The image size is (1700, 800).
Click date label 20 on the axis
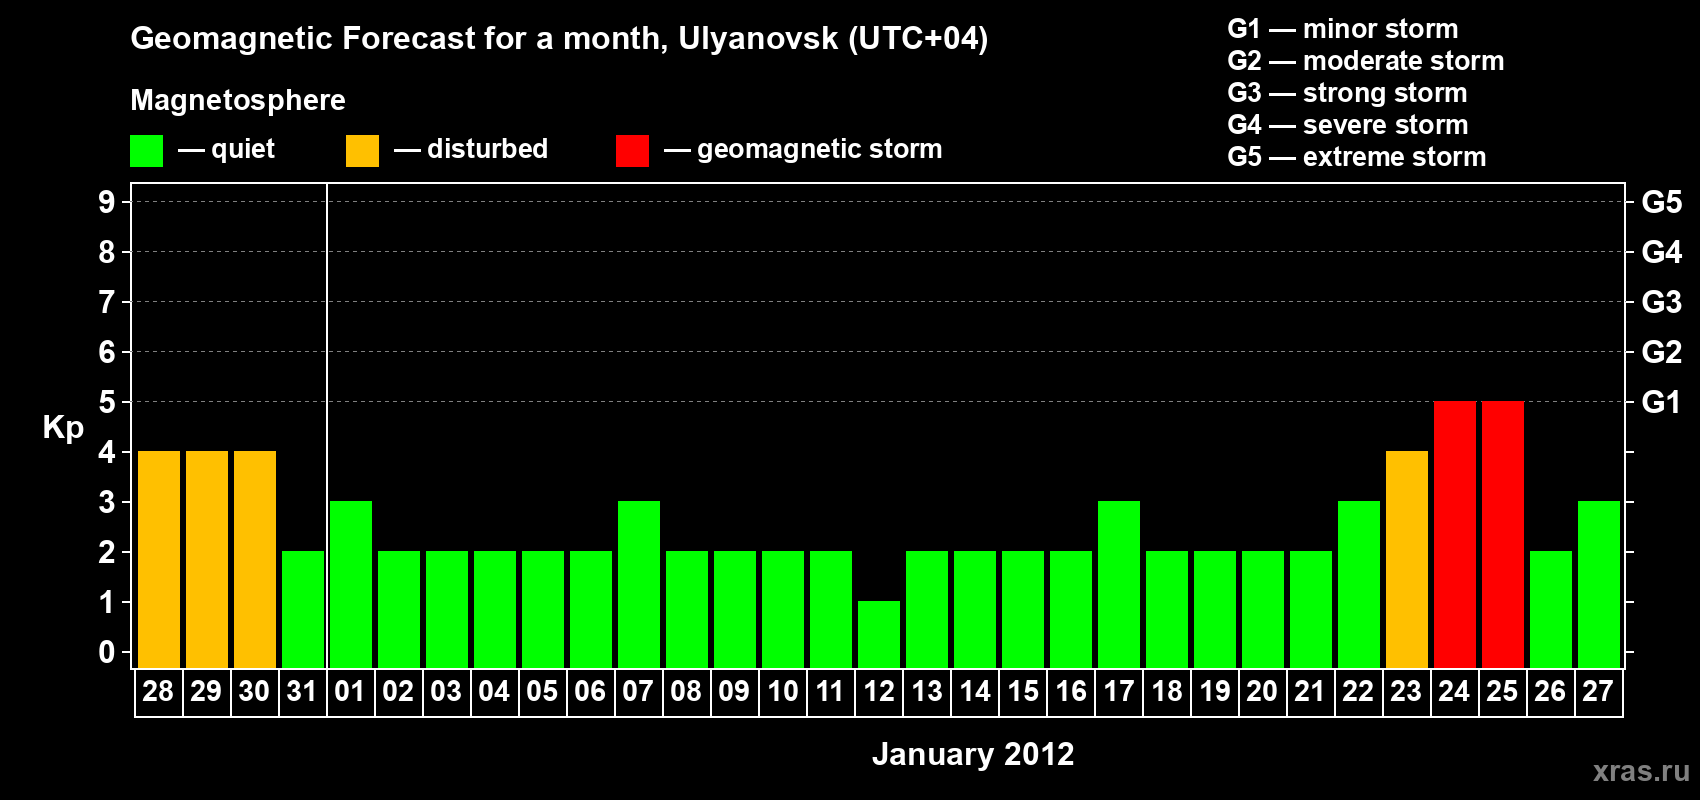click(1262, 691)
